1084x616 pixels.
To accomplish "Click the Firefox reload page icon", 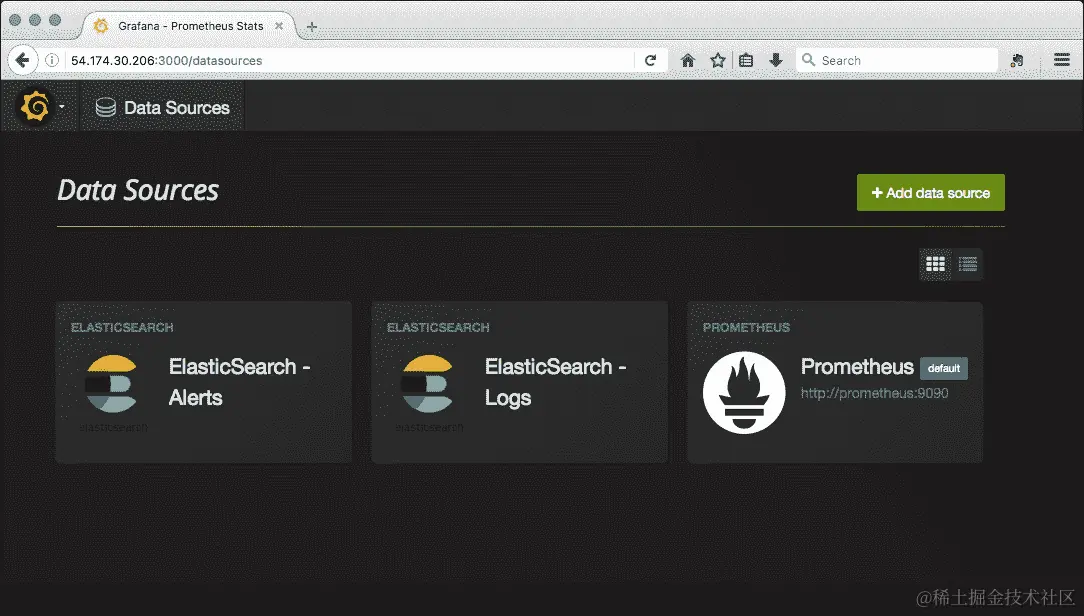I will tap(651, 60).
